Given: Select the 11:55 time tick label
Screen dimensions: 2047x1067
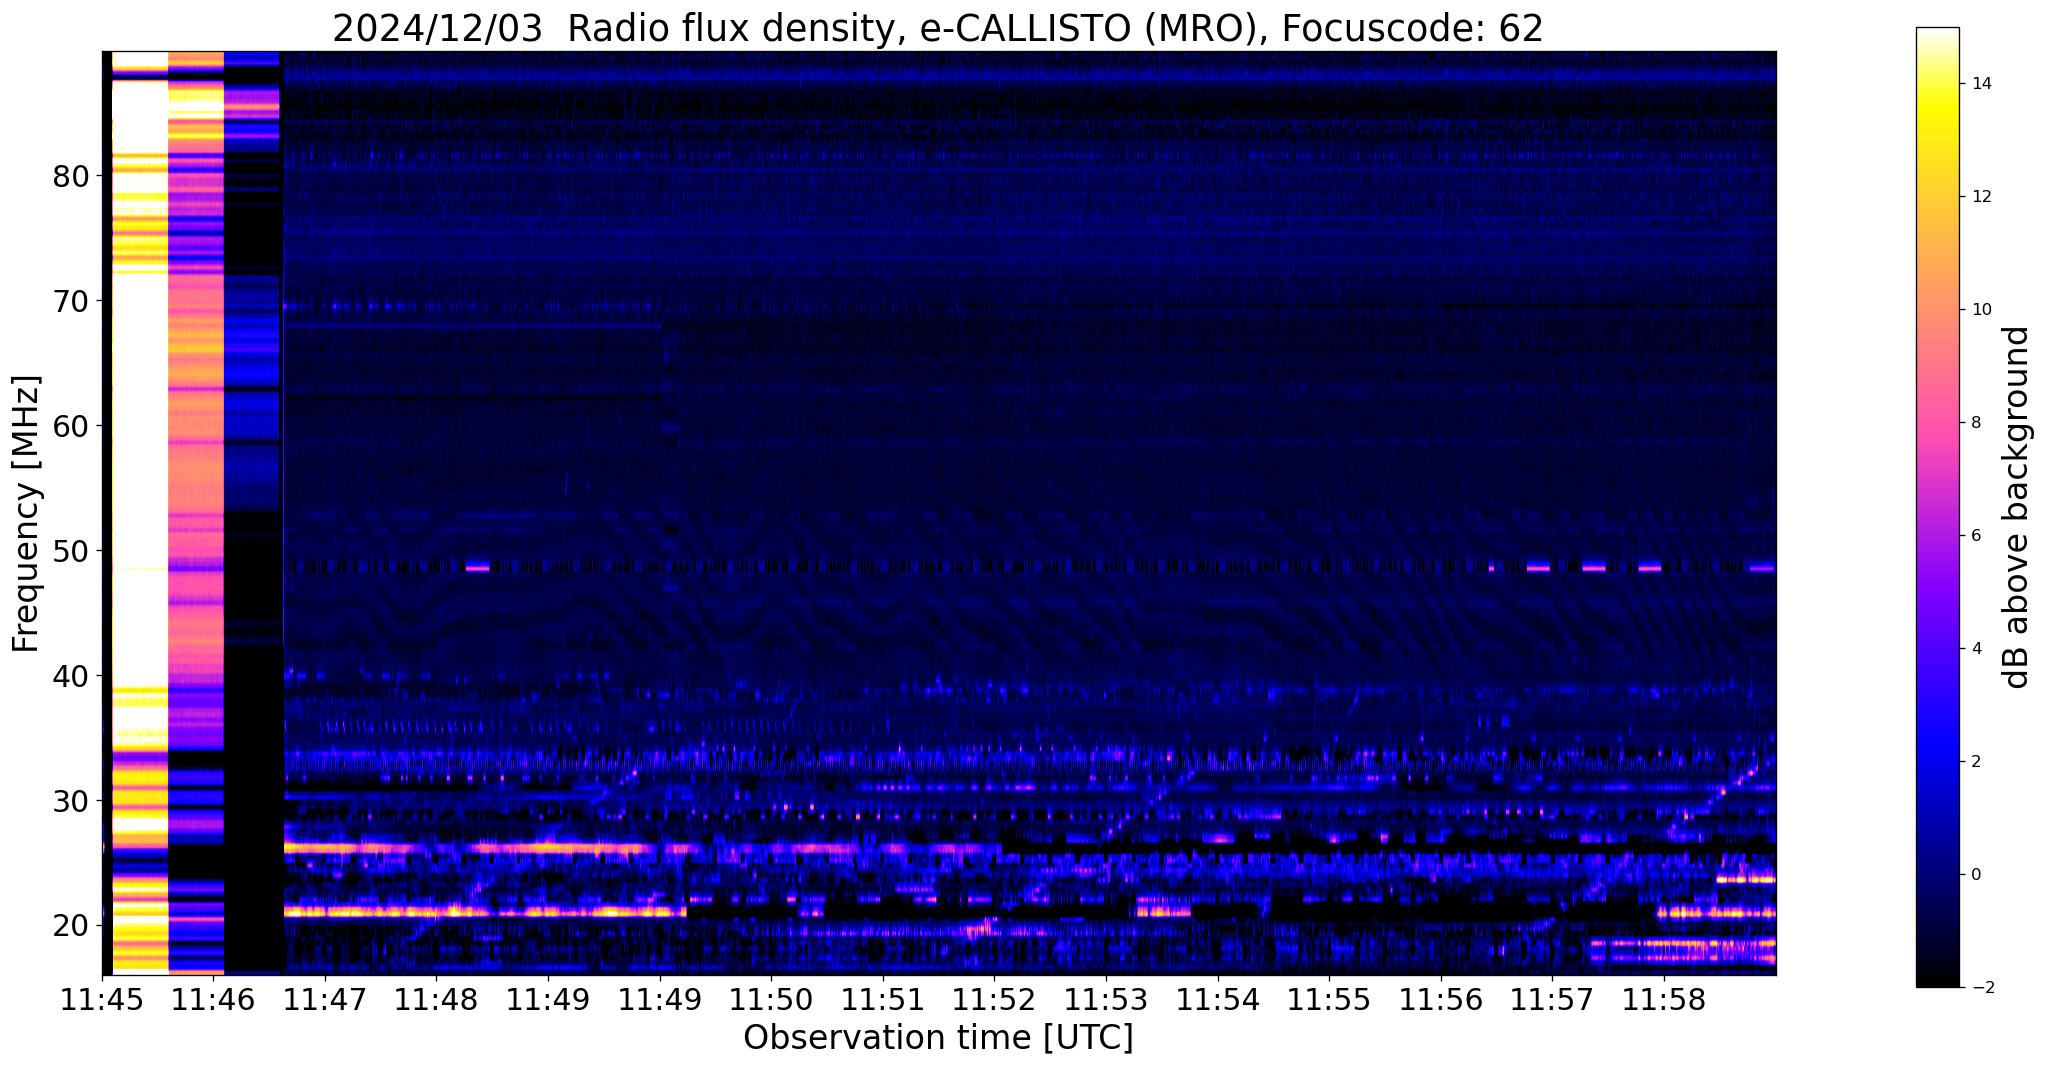Looking at the screenshot, I should pyautogui.click(x=1329, y=1000).
